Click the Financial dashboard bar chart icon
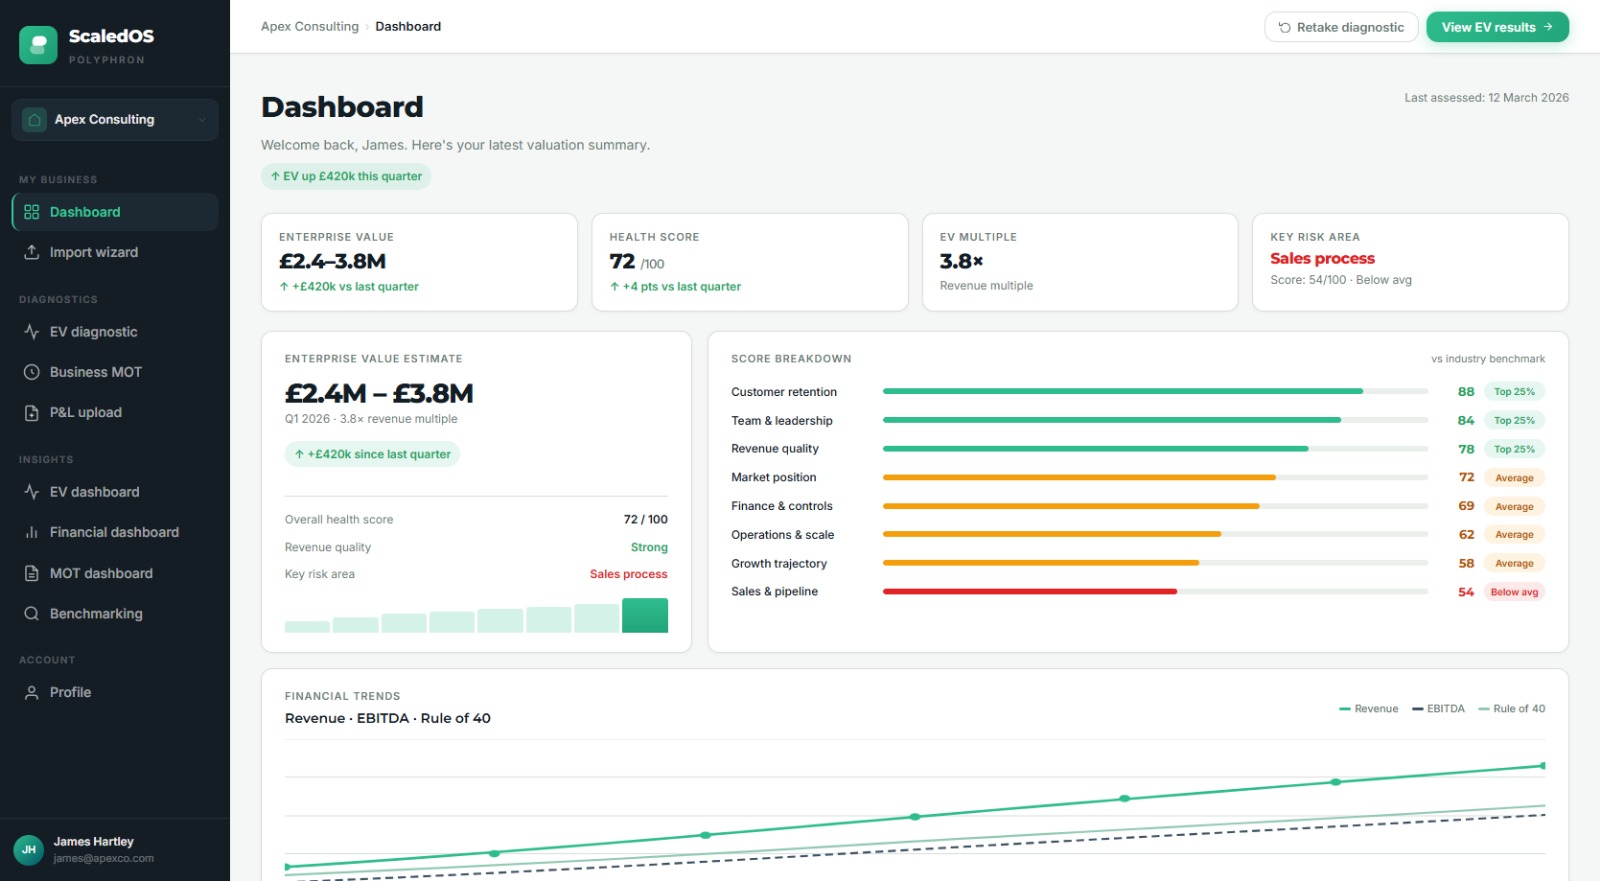Viewport: 1600px width, 881px height. (32, 533)
